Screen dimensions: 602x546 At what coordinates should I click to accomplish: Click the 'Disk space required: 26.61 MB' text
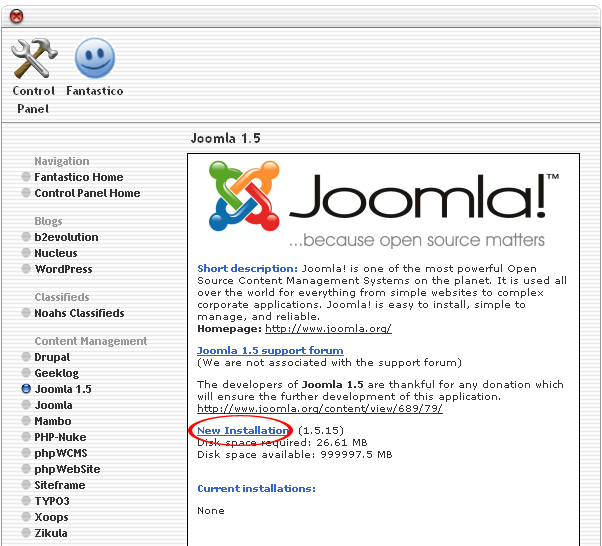(282, 443)
